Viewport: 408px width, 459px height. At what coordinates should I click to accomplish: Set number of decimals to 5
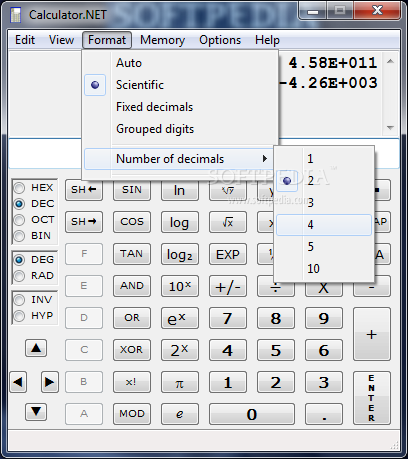pos(324,247)
